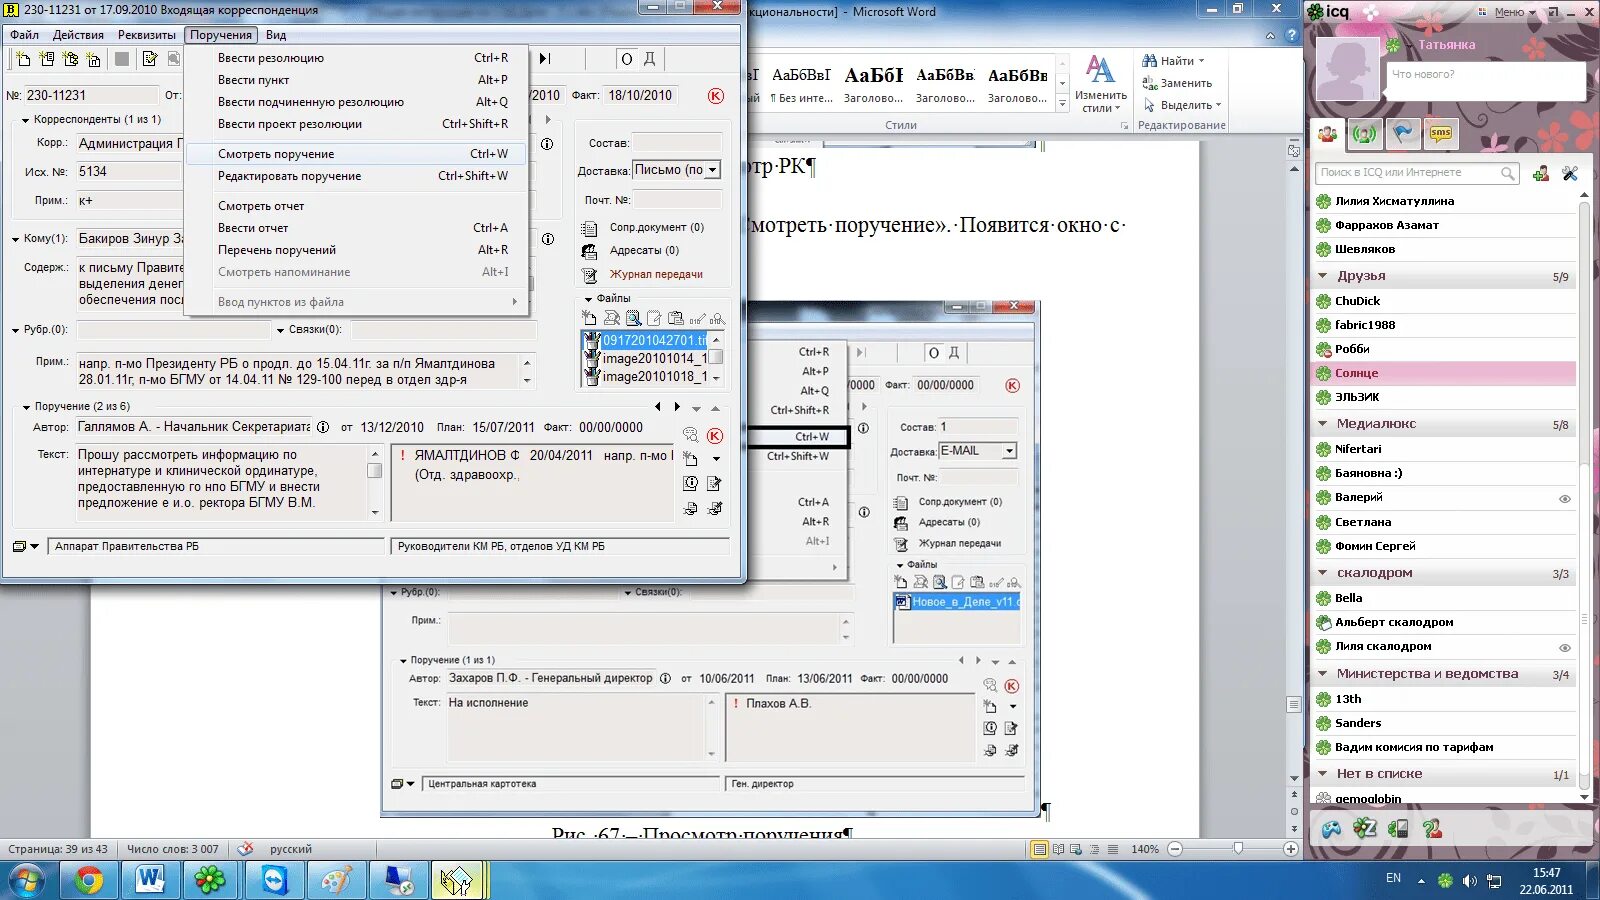The width and height of the screenshot is (1600, 900).
Task: Toggle visibility eye icon for contact Валерий
Action: point(1565,498)
